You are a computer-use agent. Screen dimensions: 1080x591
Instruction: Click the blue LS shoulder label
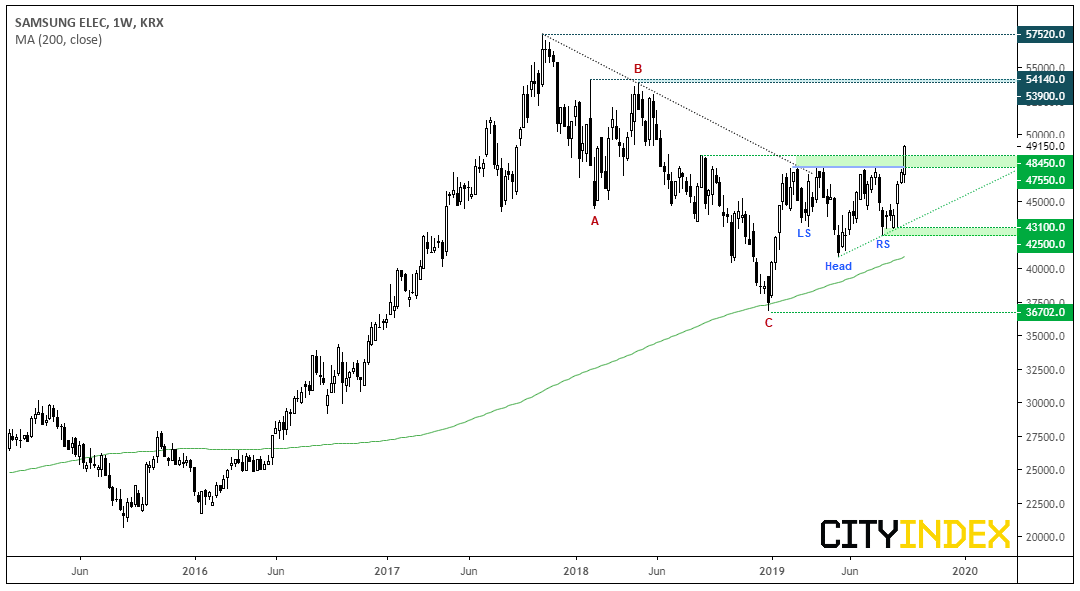click(804, 234)
